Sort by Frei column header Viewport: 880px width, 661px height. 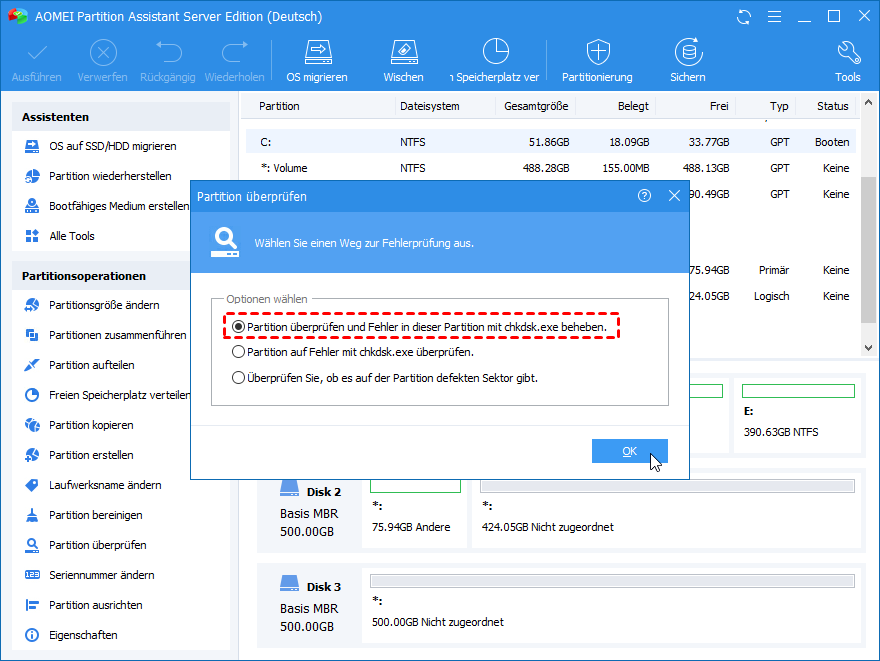pos(719,106)
